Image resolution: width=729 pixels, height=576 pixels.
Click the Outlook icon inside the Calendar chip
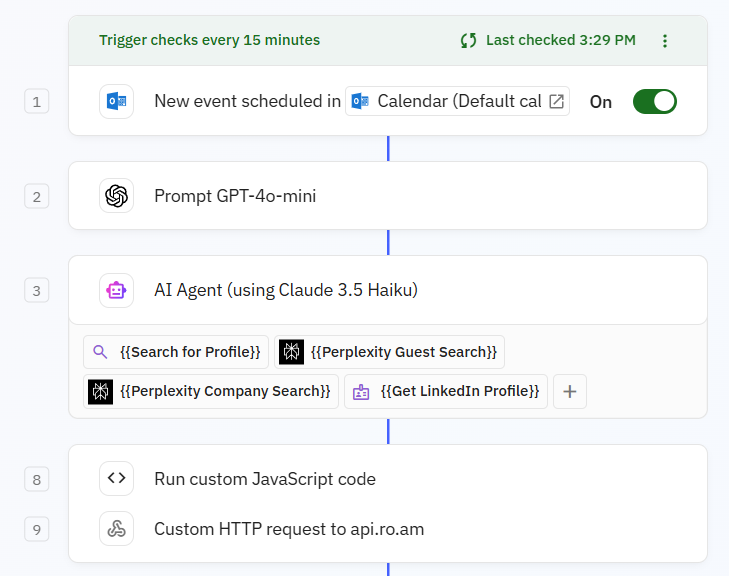[360, 101]
